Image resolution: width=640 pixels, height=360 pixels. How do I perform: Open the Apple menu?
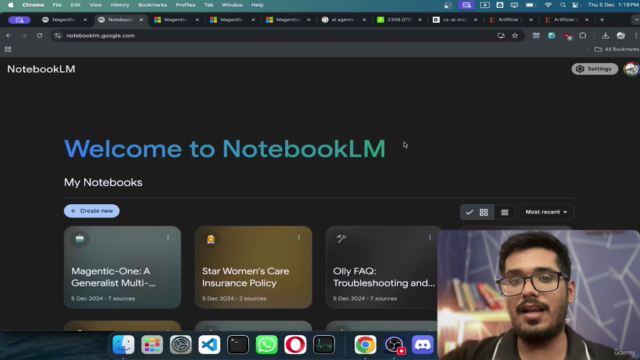[x=11, y=5]
